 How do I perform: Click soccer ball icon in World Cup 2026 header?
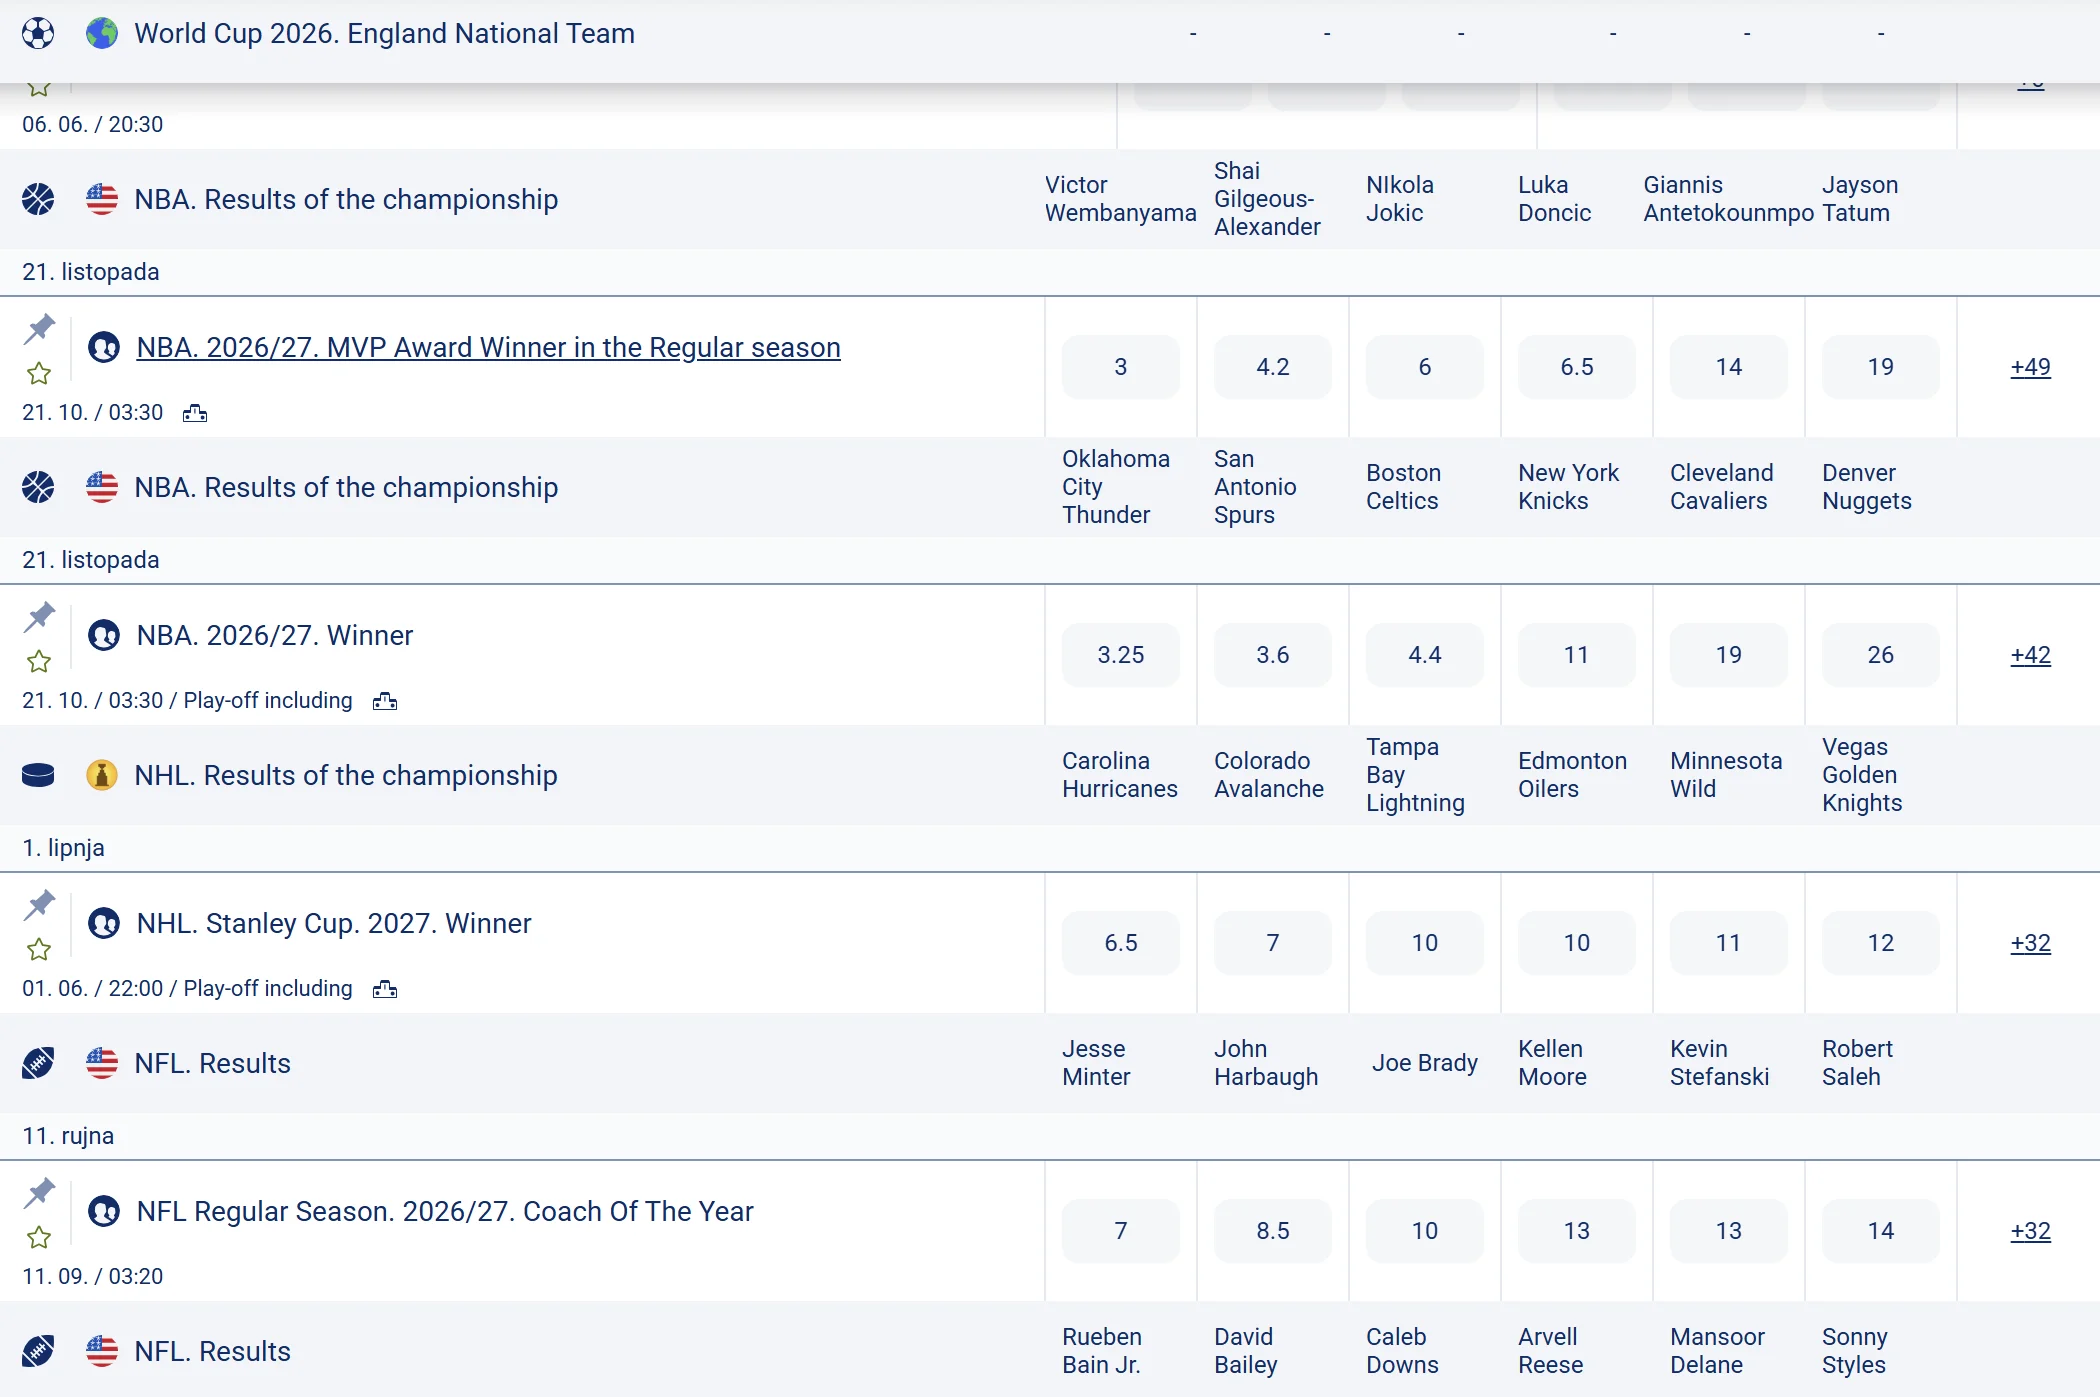38,33
